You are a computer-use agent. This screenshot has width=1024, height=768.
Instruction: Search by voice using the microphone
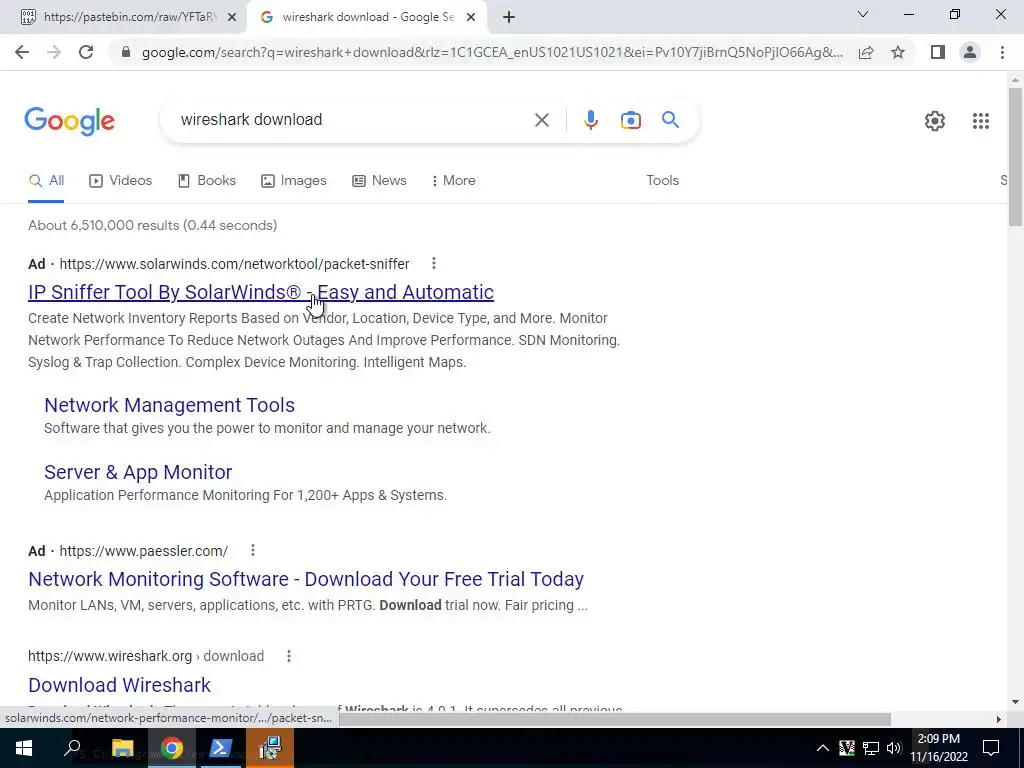point(590,120)
